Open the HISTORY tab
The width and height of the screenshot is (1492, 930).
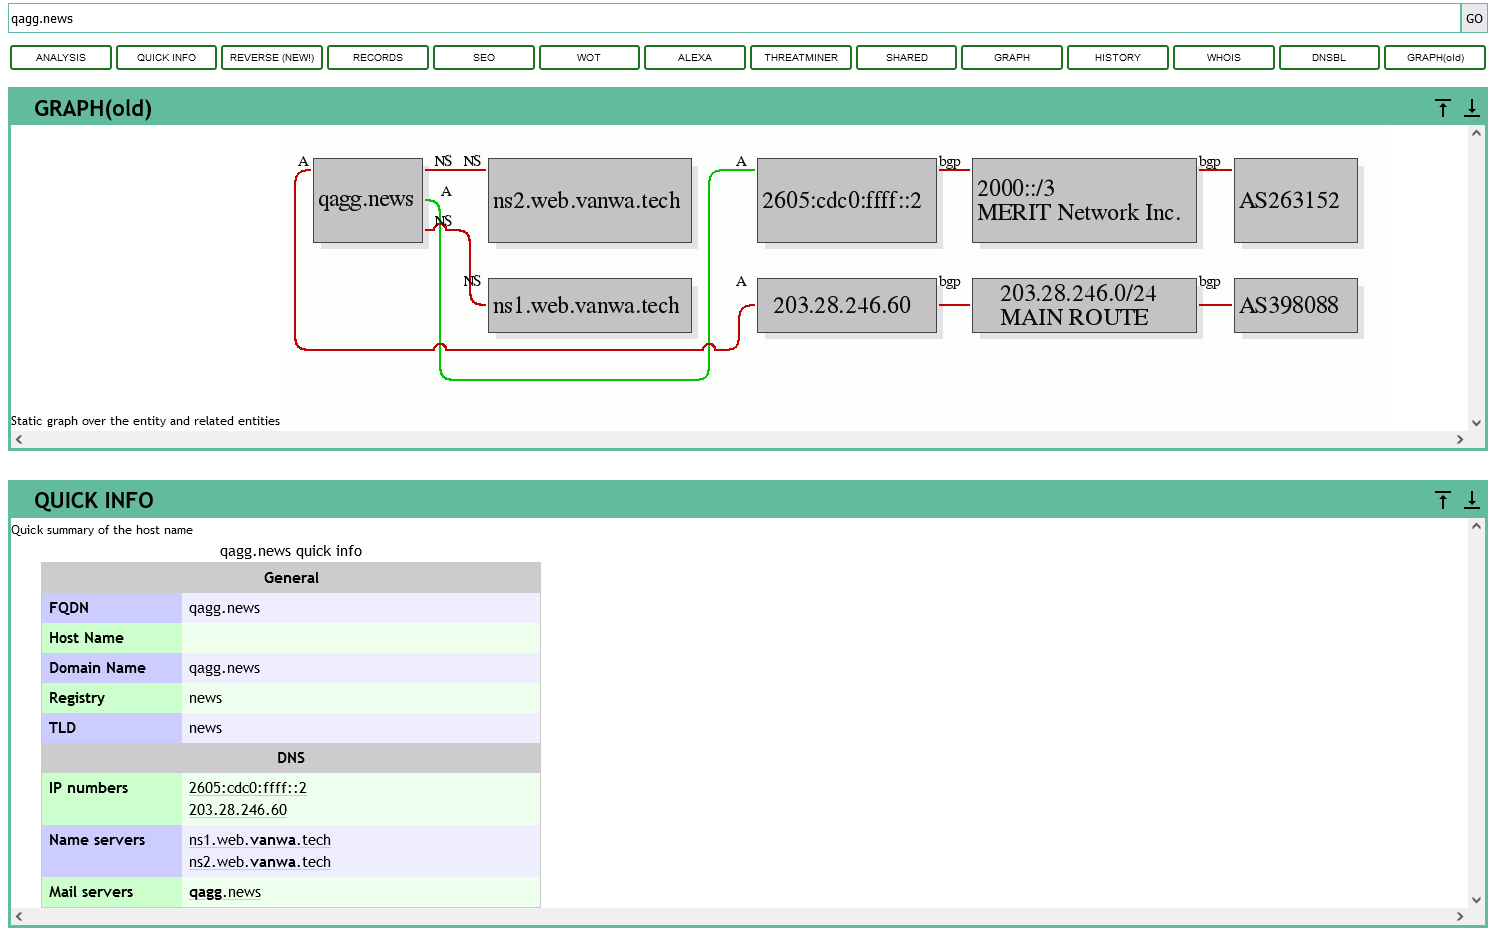(1118, 57)
